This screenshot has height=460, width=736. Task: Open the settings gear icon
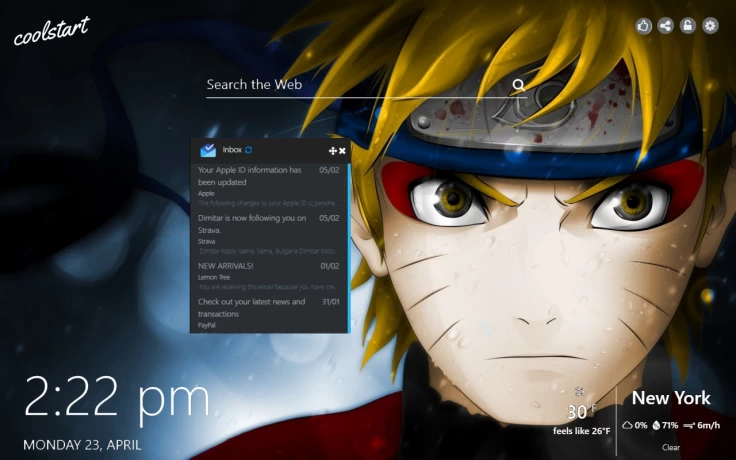coord(710,25)
